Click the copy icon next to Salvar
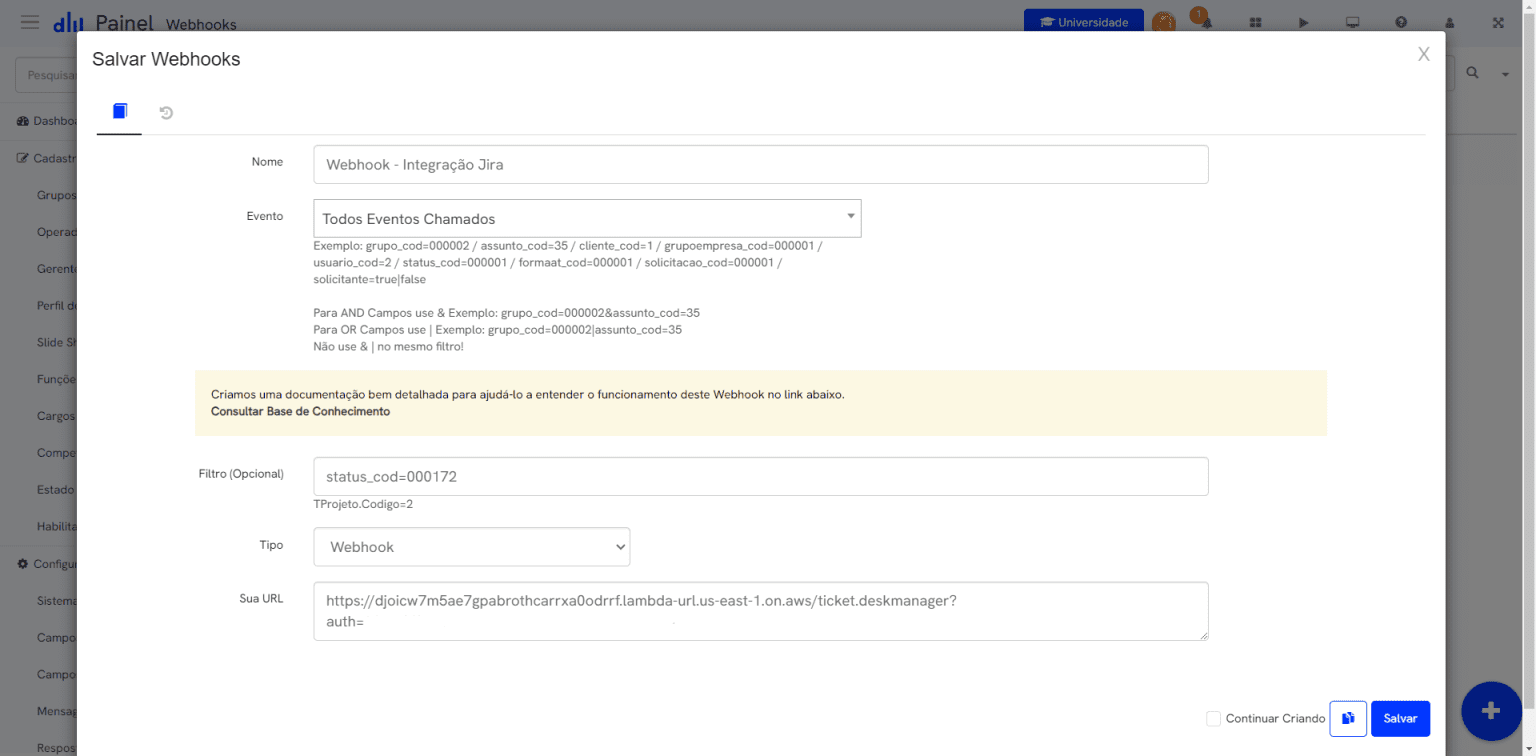The width and height of the screenshot is (1536, 756). tap(1347, 718)
